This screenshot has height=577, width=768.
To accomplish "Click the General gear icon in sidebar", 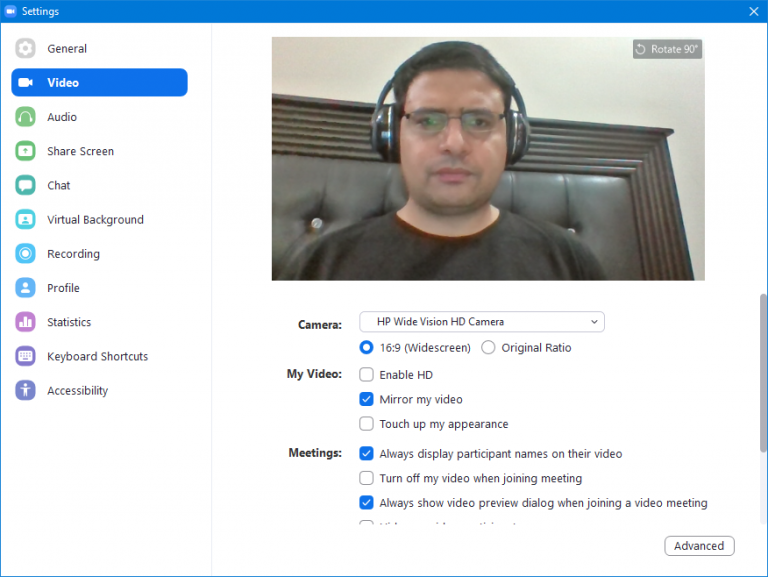I will pos(26,48).
